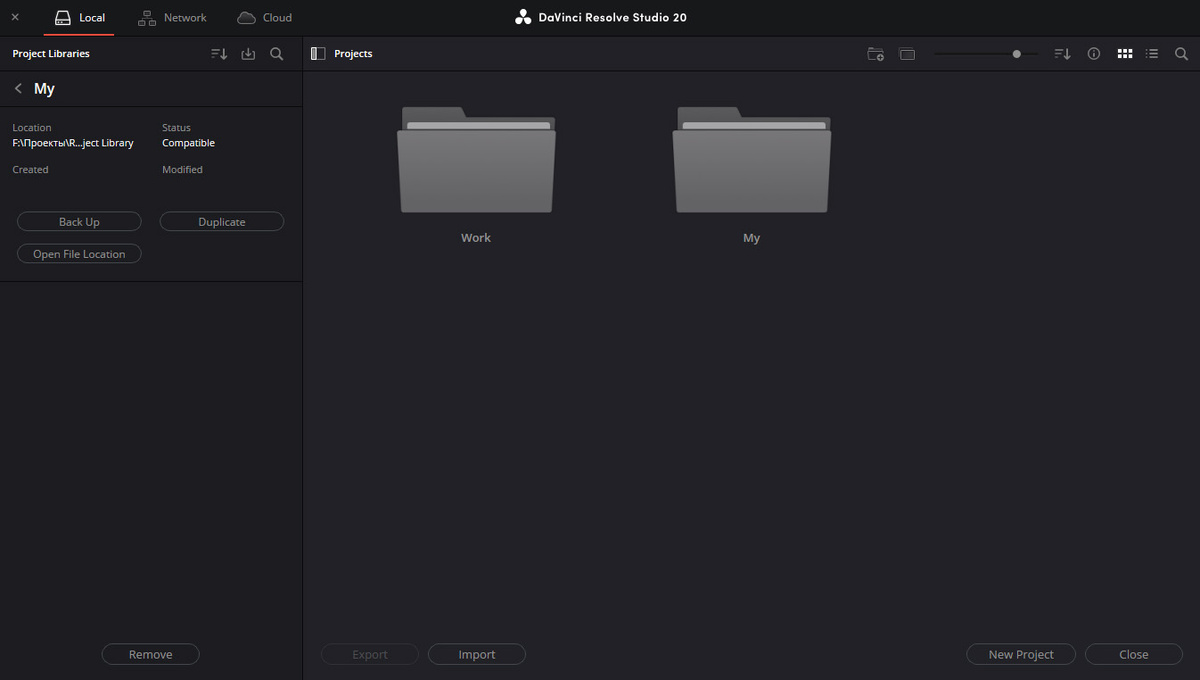Screen dimensions: 1200x680
Task: Create a new folder in Projects
Action: tap(875, 54)
